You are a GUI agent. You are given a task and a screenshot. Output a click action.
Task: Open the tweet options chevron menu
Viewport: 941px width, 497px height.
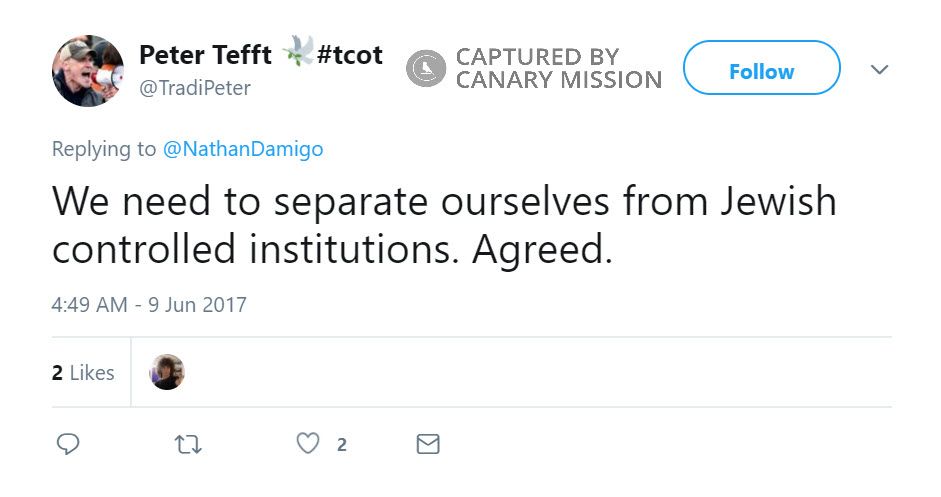pos(879,70)
